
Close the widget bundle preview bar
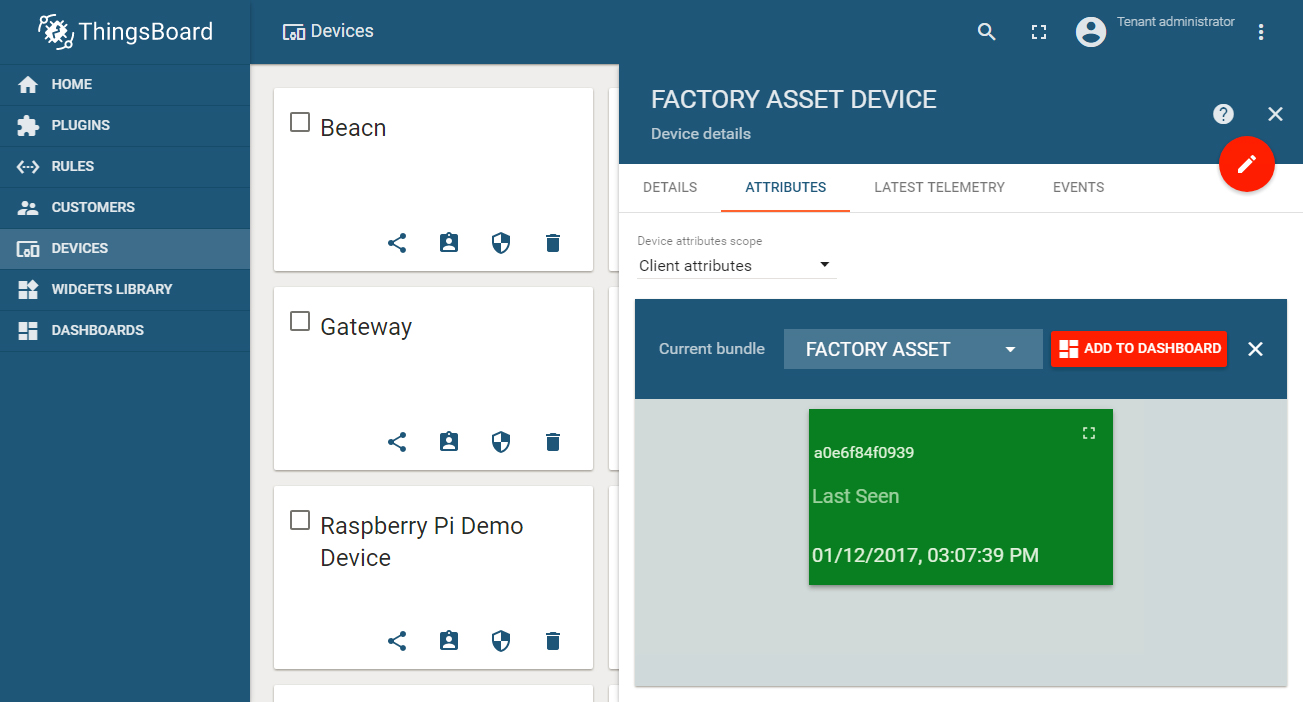[x=1256, y=349]
